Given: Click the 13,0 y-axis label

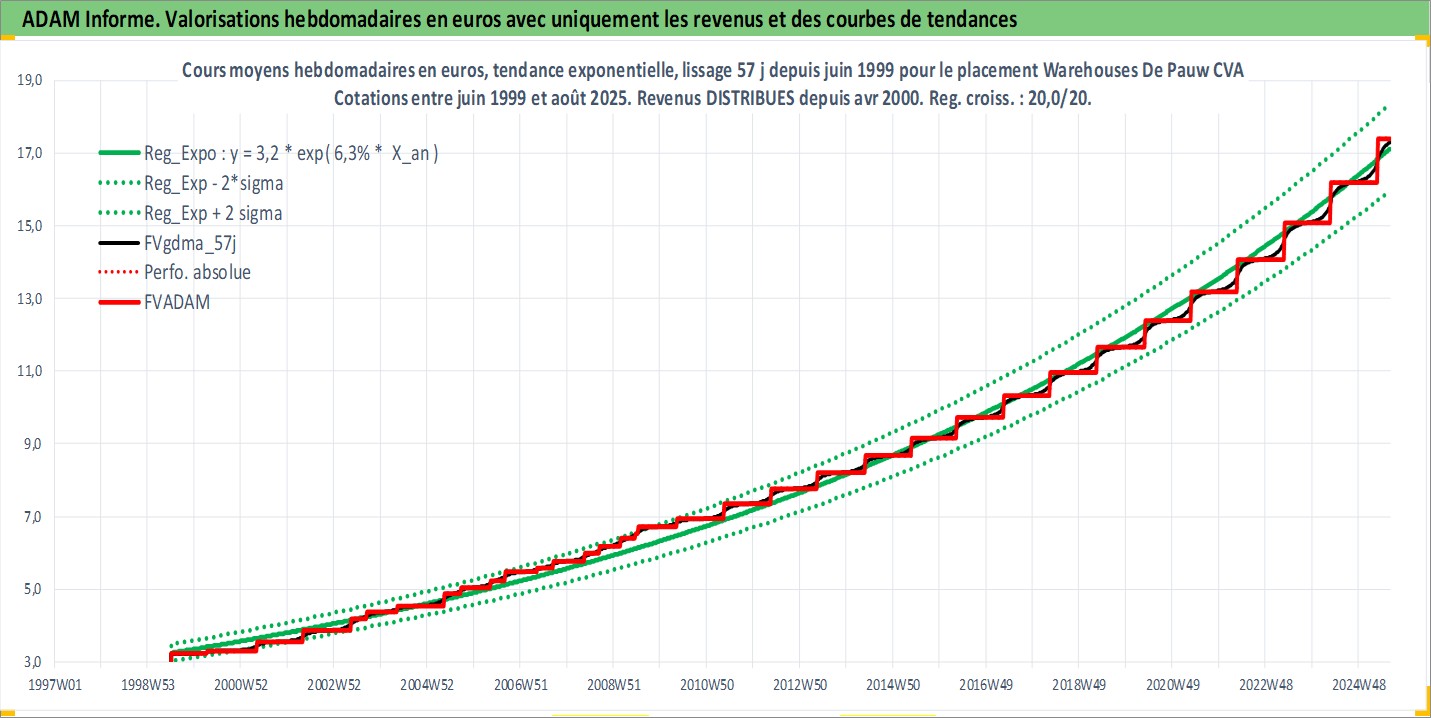Looking at the screenshot, I should click(32, 299).
